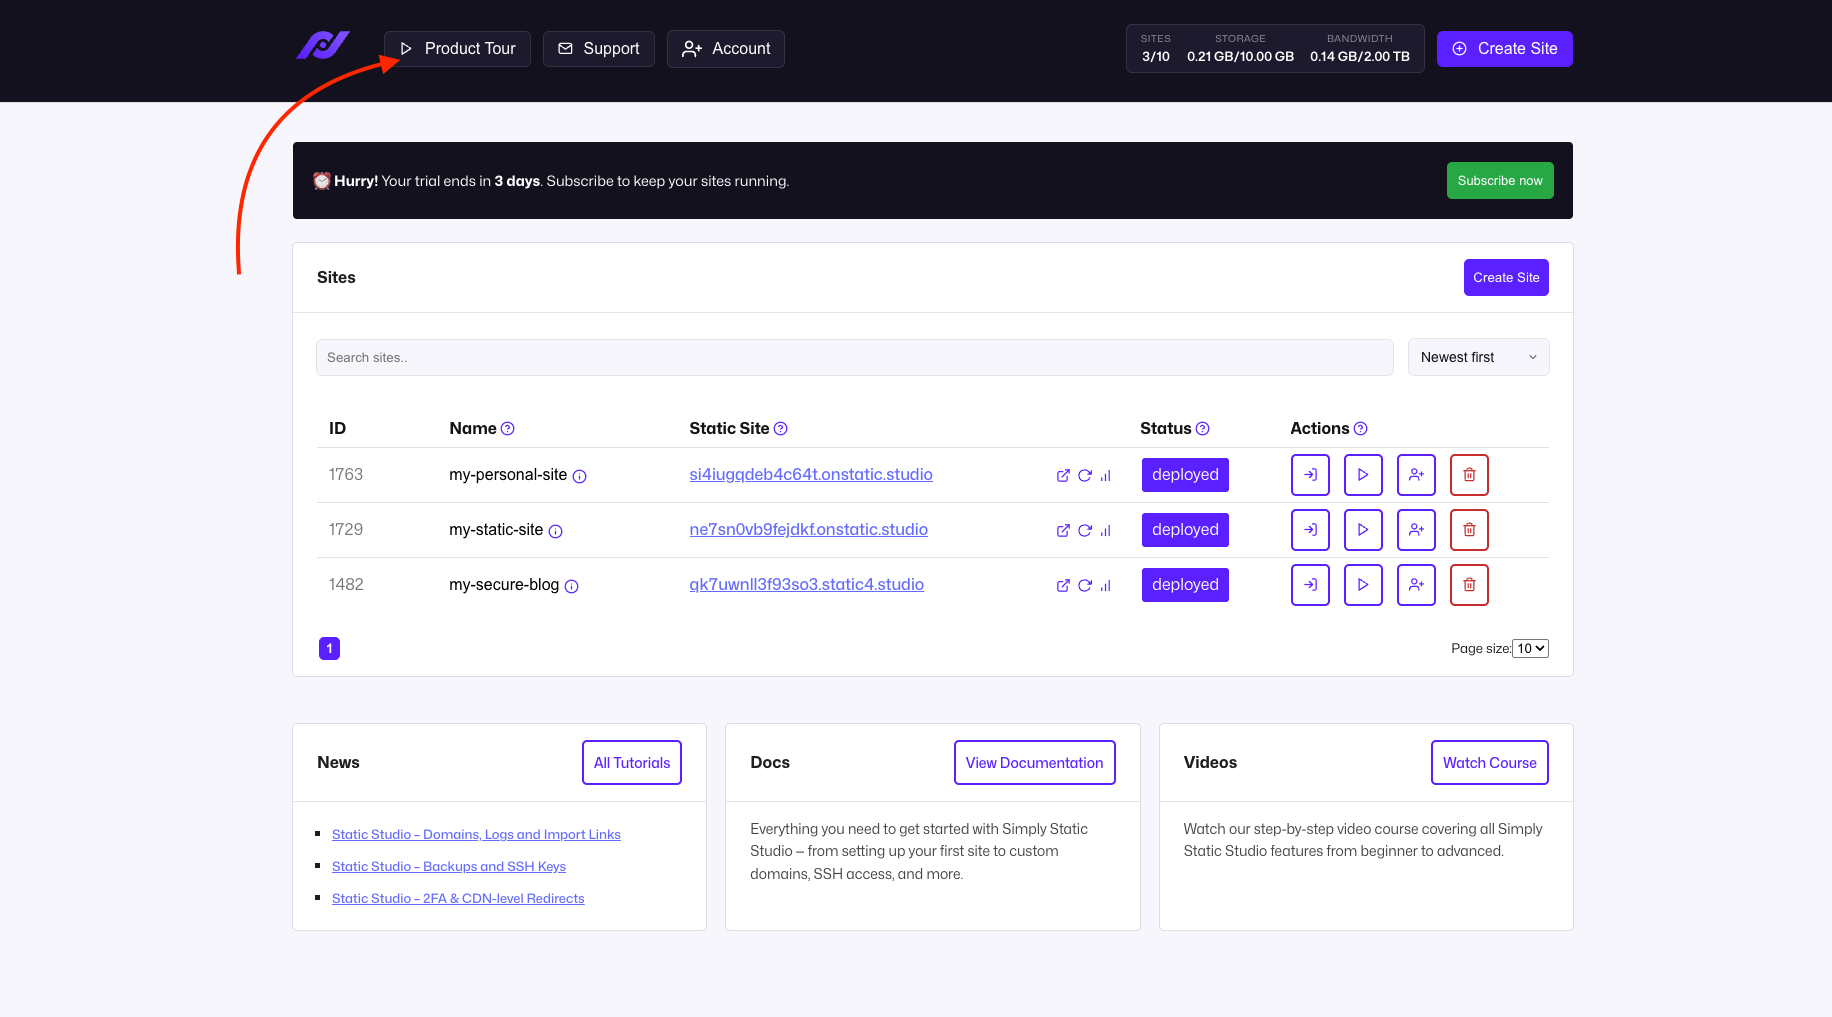
Task: Click the my-personal-site name
Action: tap(508, 475)
